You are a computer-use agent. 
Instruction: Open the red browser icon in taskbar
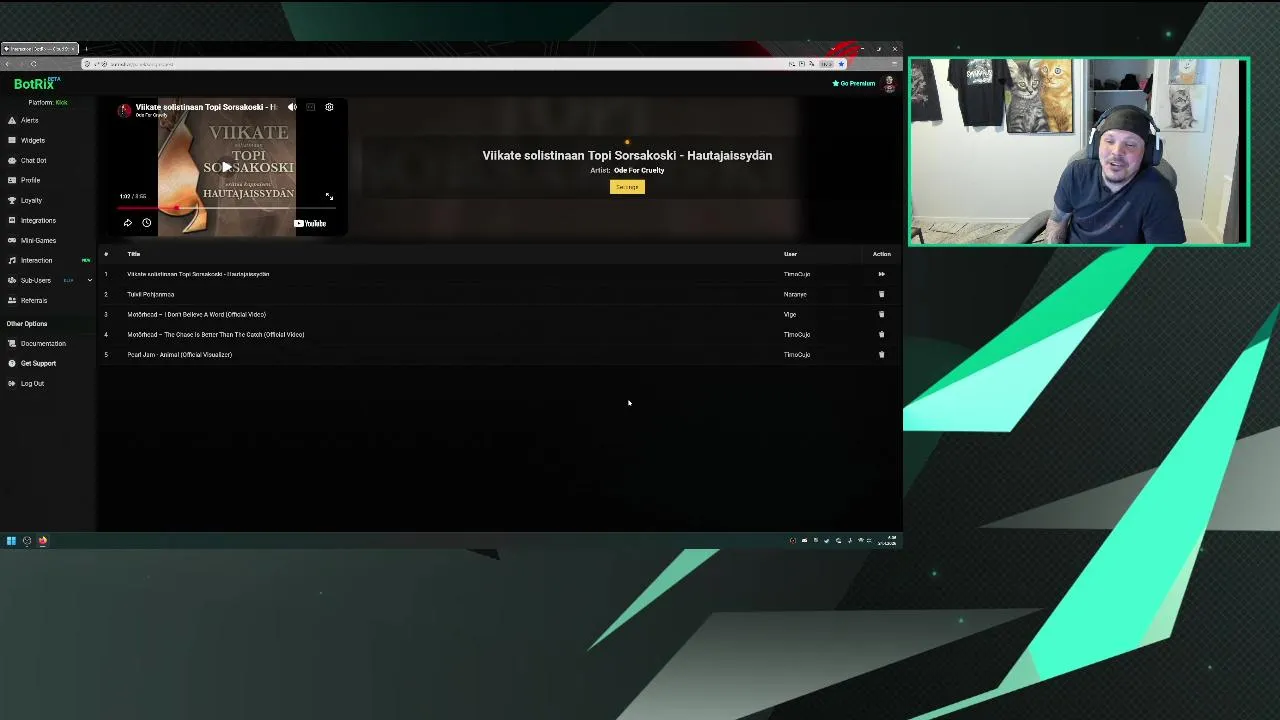pos(43,541)
